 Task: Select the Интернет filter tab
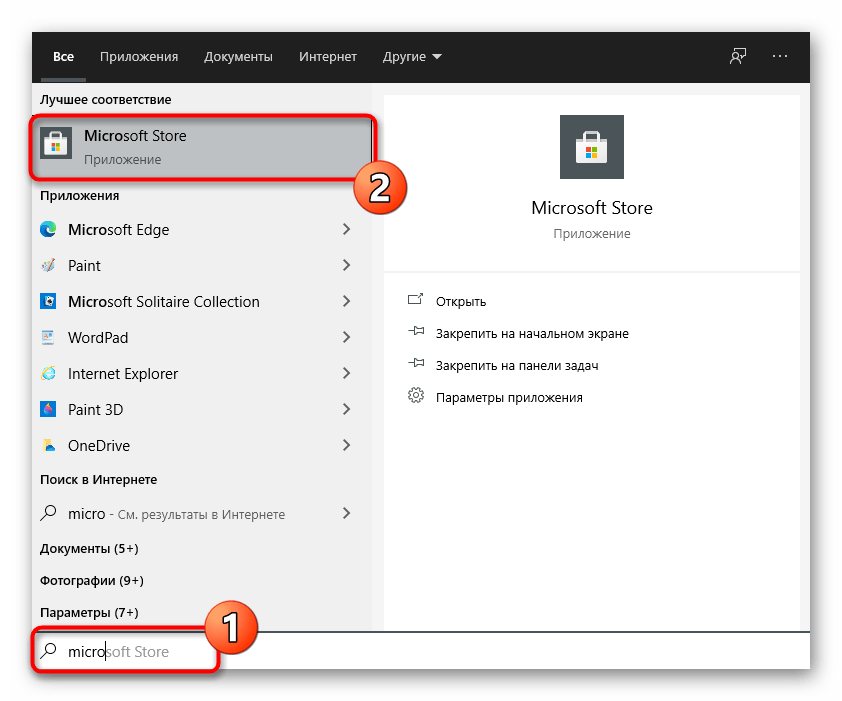328,57
